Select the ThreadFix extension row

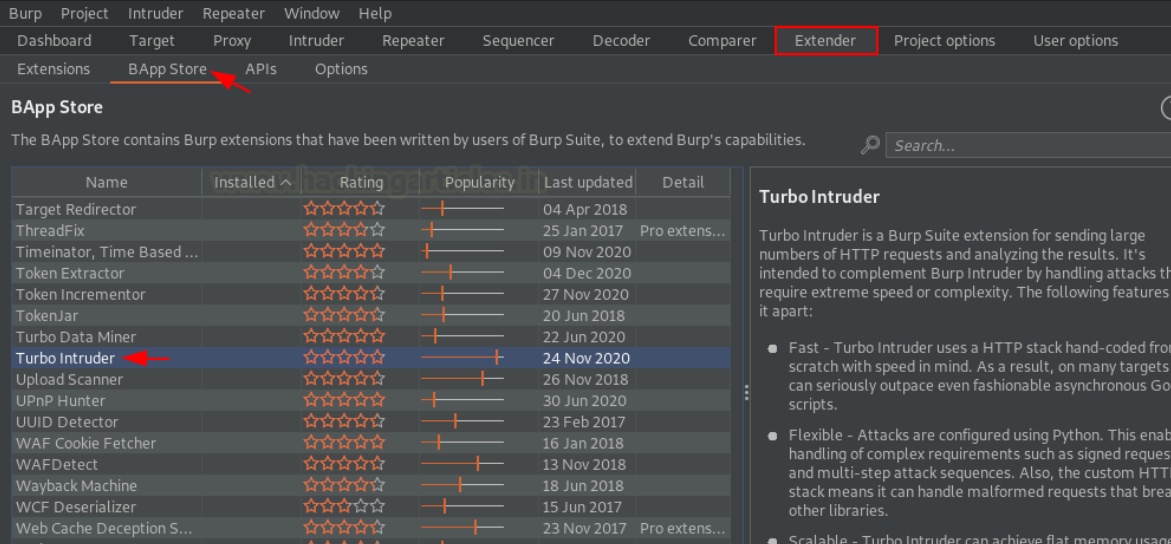pos(371,230)
